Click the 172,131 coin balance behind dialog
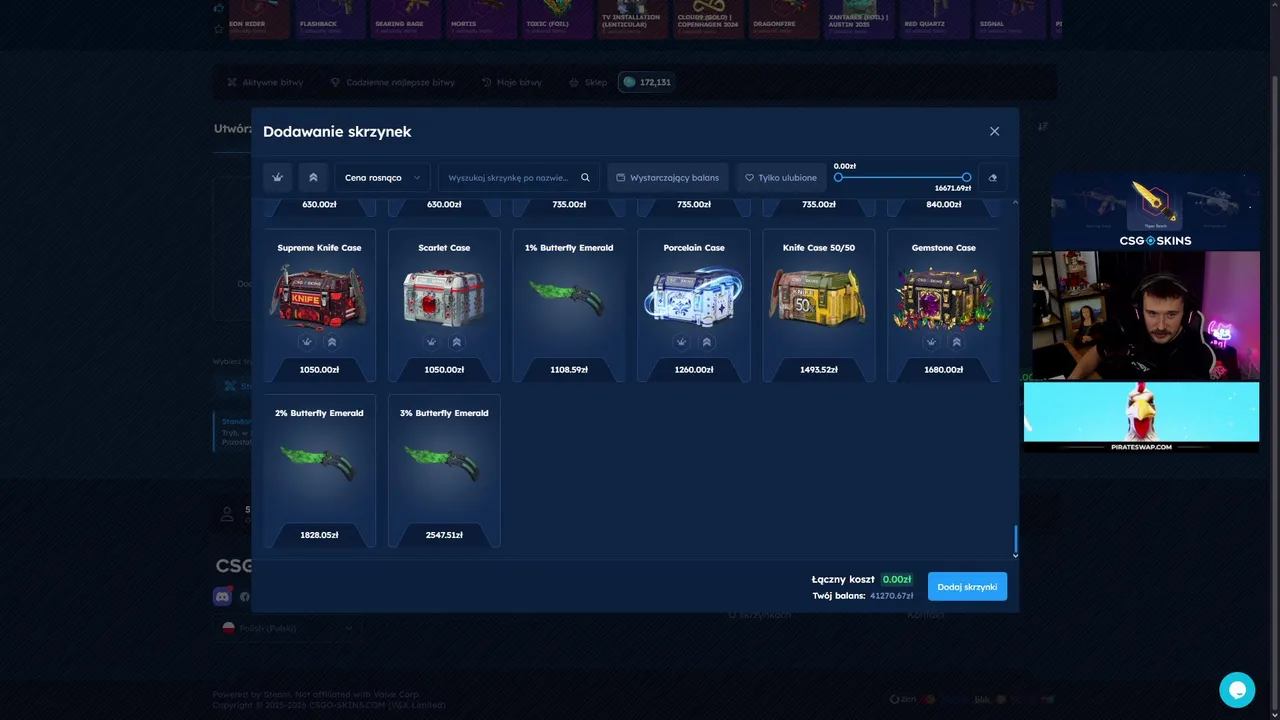Viewport: 1280px width, 720px height. click(646, 82)
